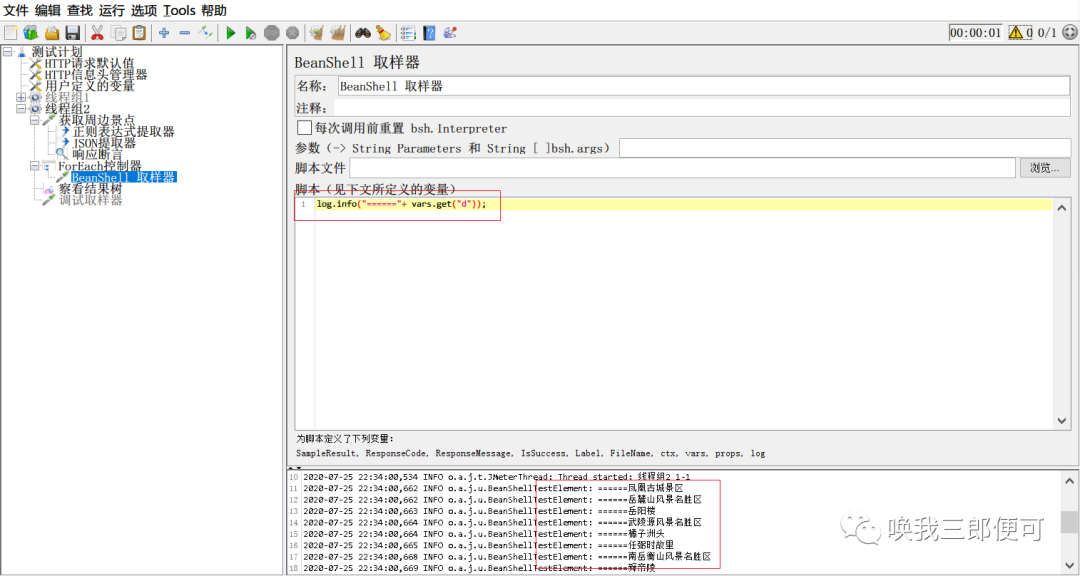Screen dimensions: 1080x576
Task: Open the Plugins Manager feather icon
Action: 450,32
